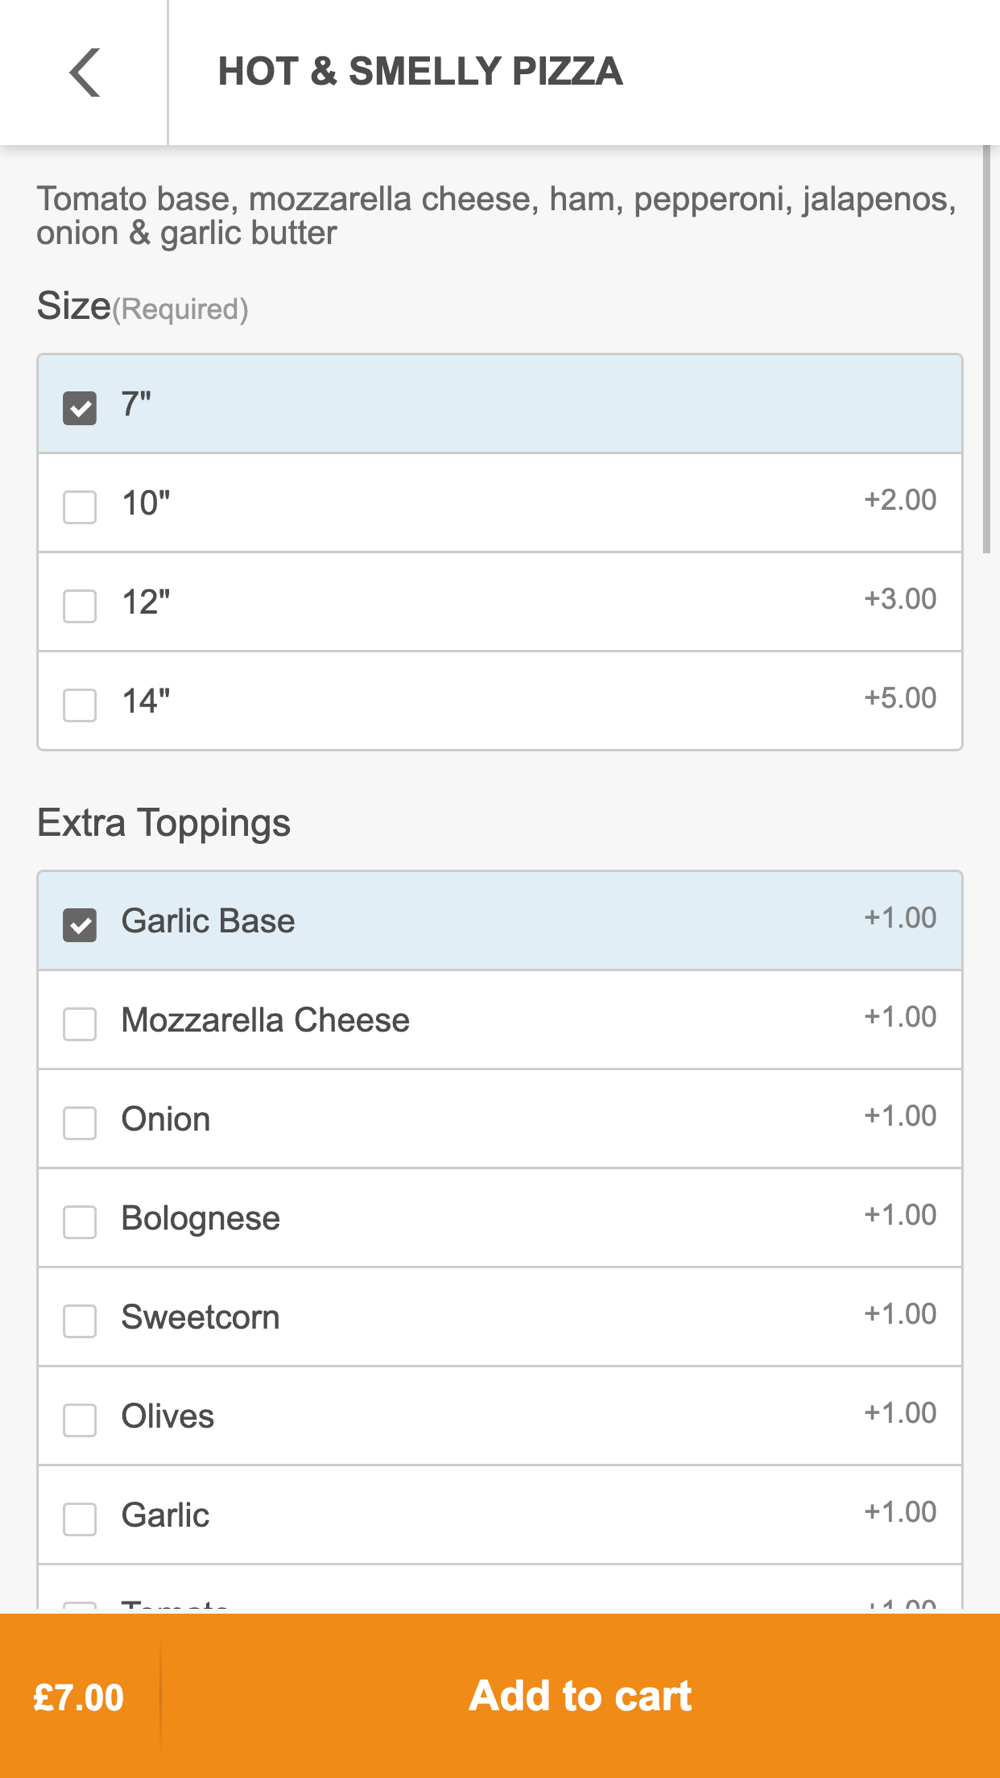1000x1778 pixels.
Task: Tap the Hot & Smelly Pizza title
Action: tap(420, 72)
